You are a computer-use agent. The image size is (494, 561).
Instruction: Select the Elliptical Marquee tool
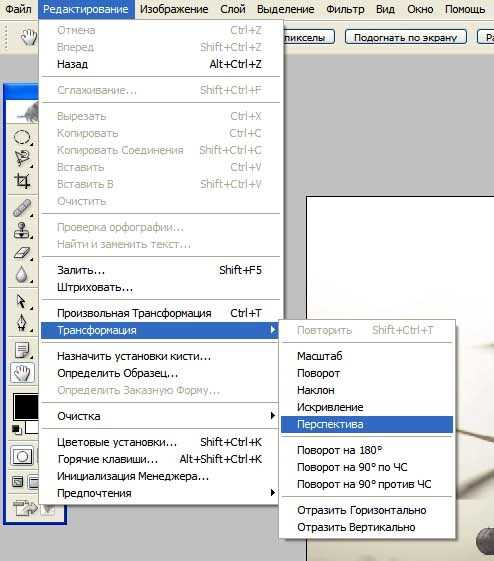pos(22,137)
